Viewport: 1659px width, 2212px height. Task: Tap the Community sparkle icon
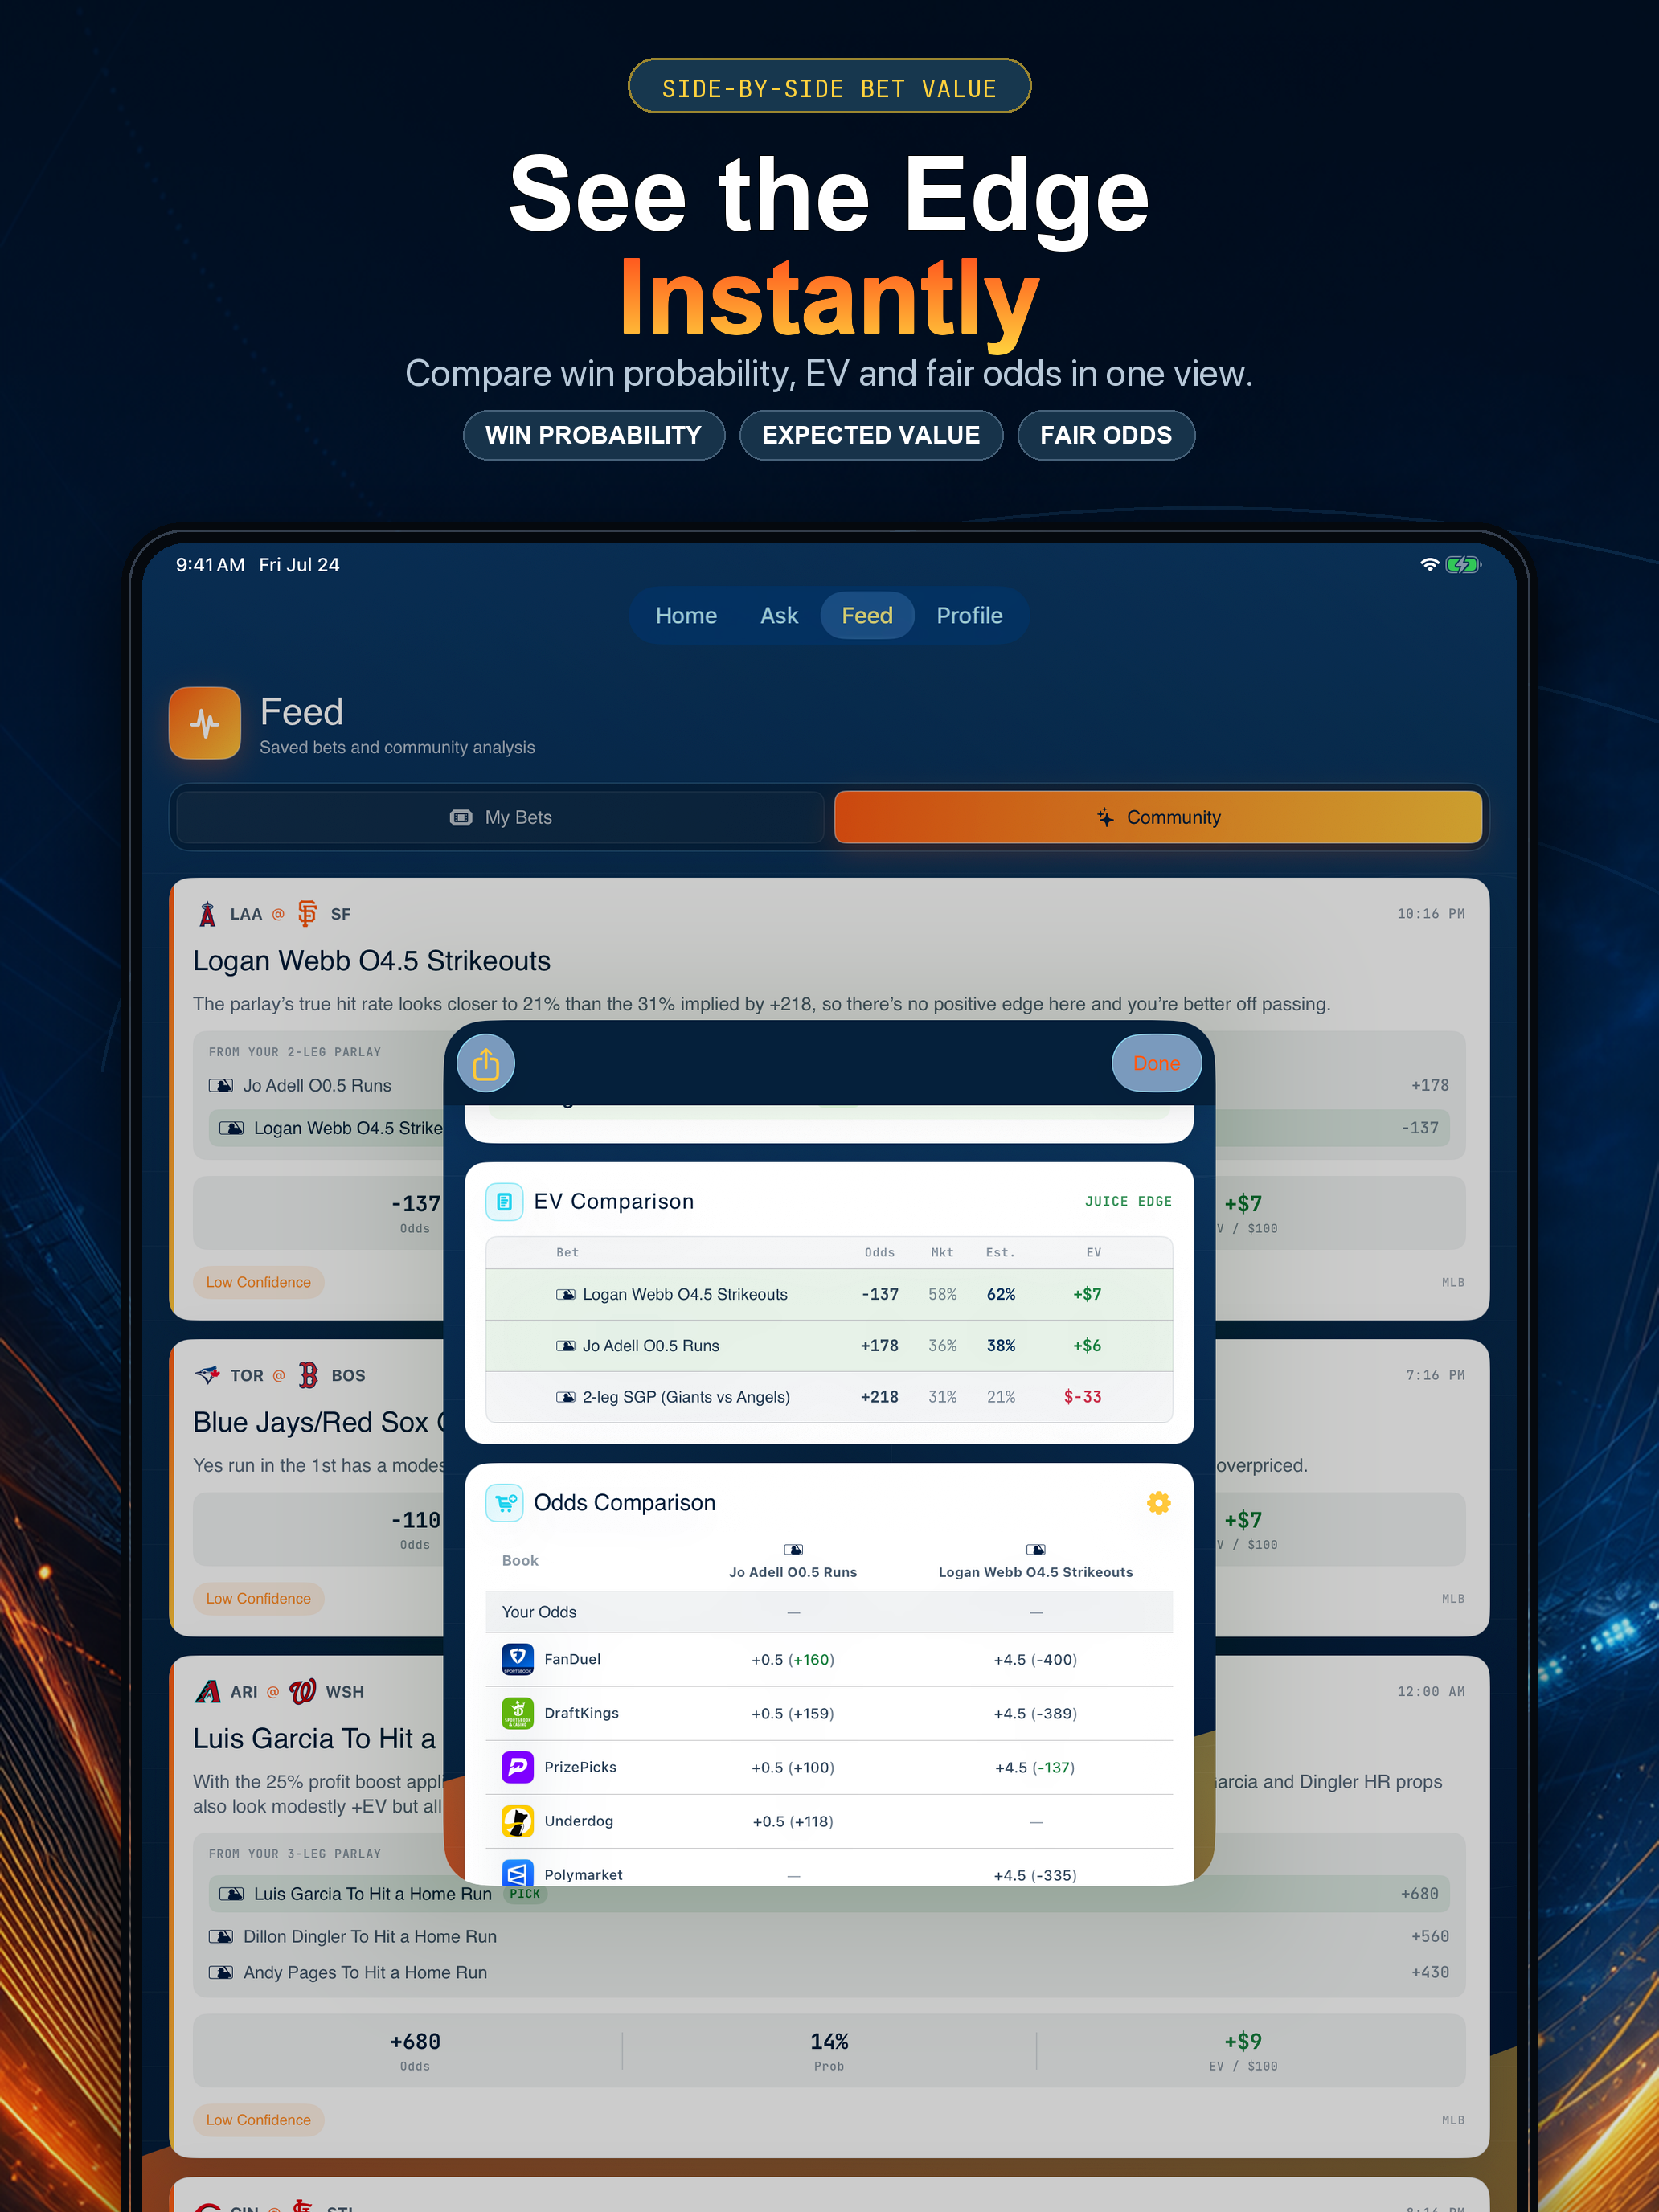click(x=1105, y=818)
